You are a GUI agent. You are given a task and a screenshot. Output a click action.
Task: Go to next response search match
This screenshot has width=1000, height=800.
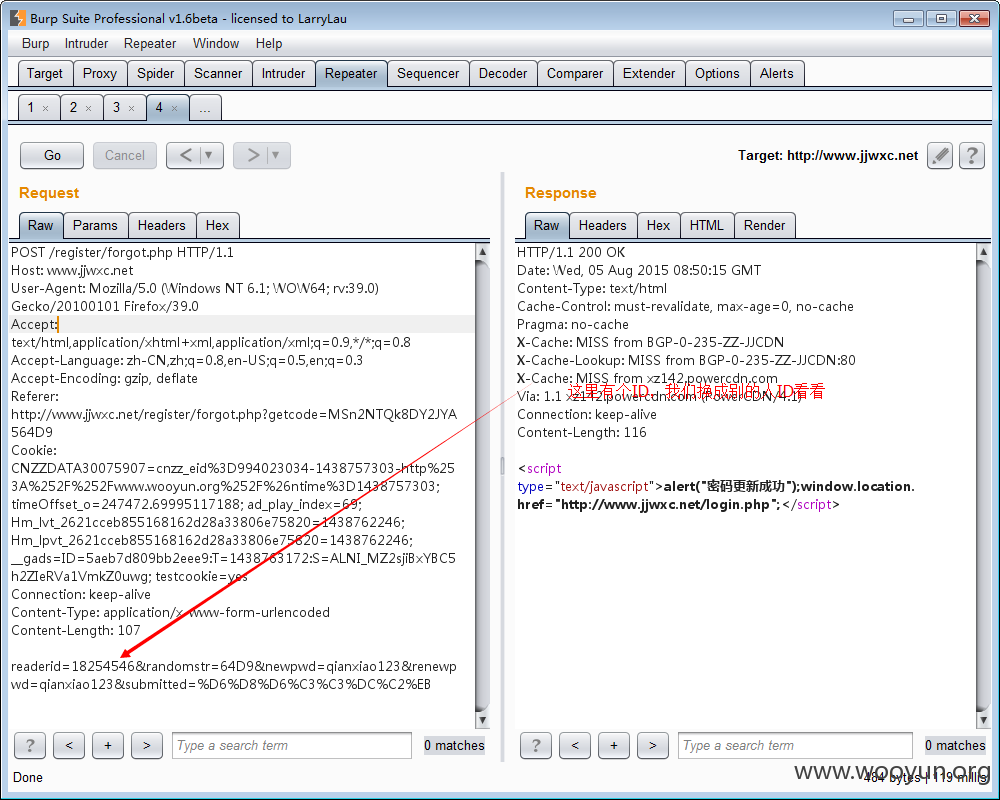652,745
